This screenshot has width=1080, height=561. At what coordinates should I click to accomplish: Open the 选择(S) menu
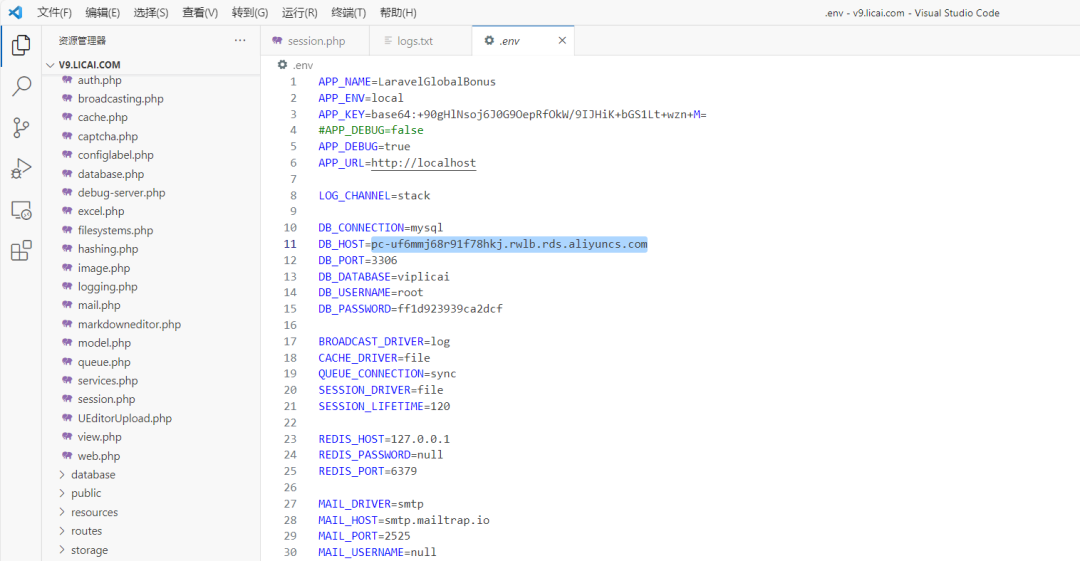point(151,12)
